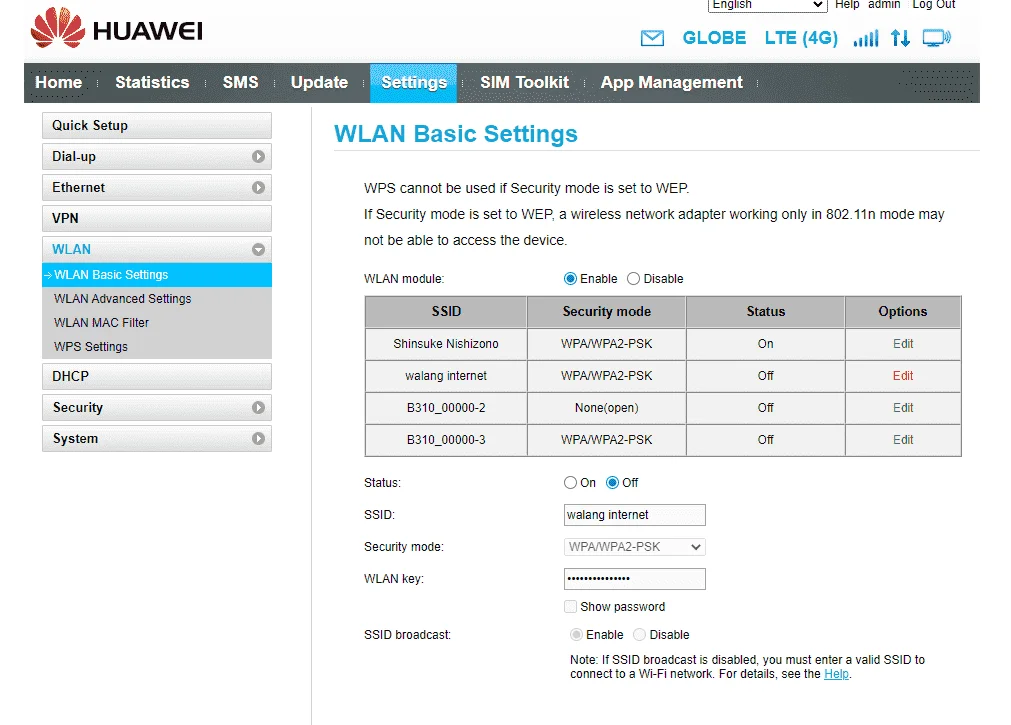The image size is (1011, 725).
Task: Click the B310_00000-3 SSID cell
Action: [x=446, y=439]
